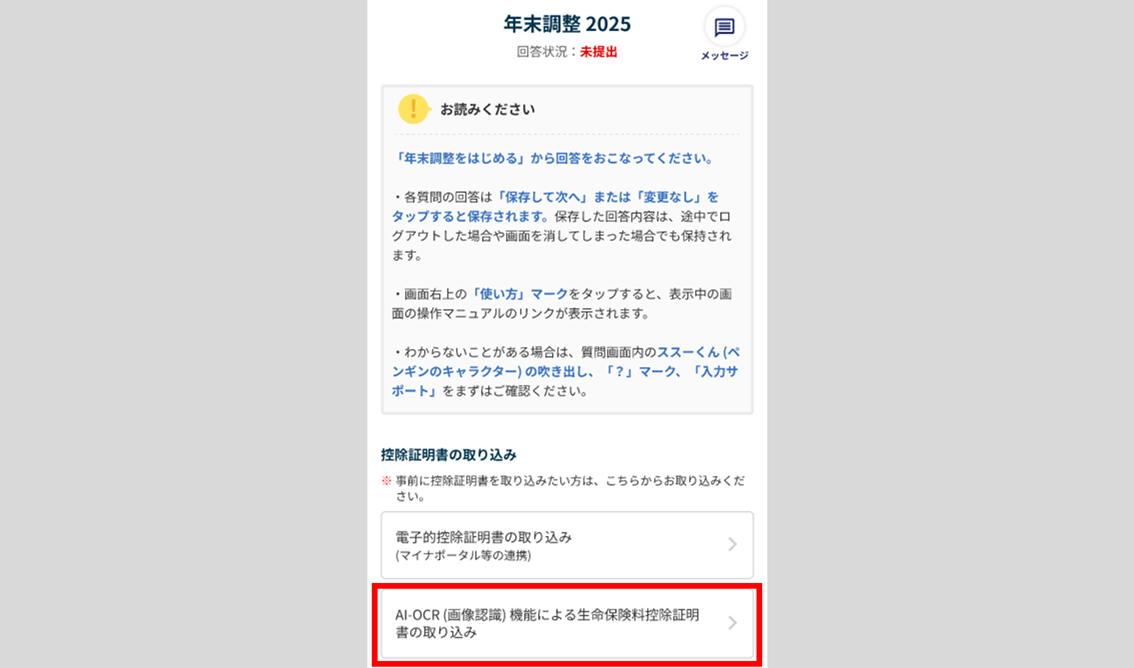Click blue 「年末調整をはじめる」から回答 sentence
Image resolution: width=1134 pixels, height=668 pixels.
tap(555, 158)
